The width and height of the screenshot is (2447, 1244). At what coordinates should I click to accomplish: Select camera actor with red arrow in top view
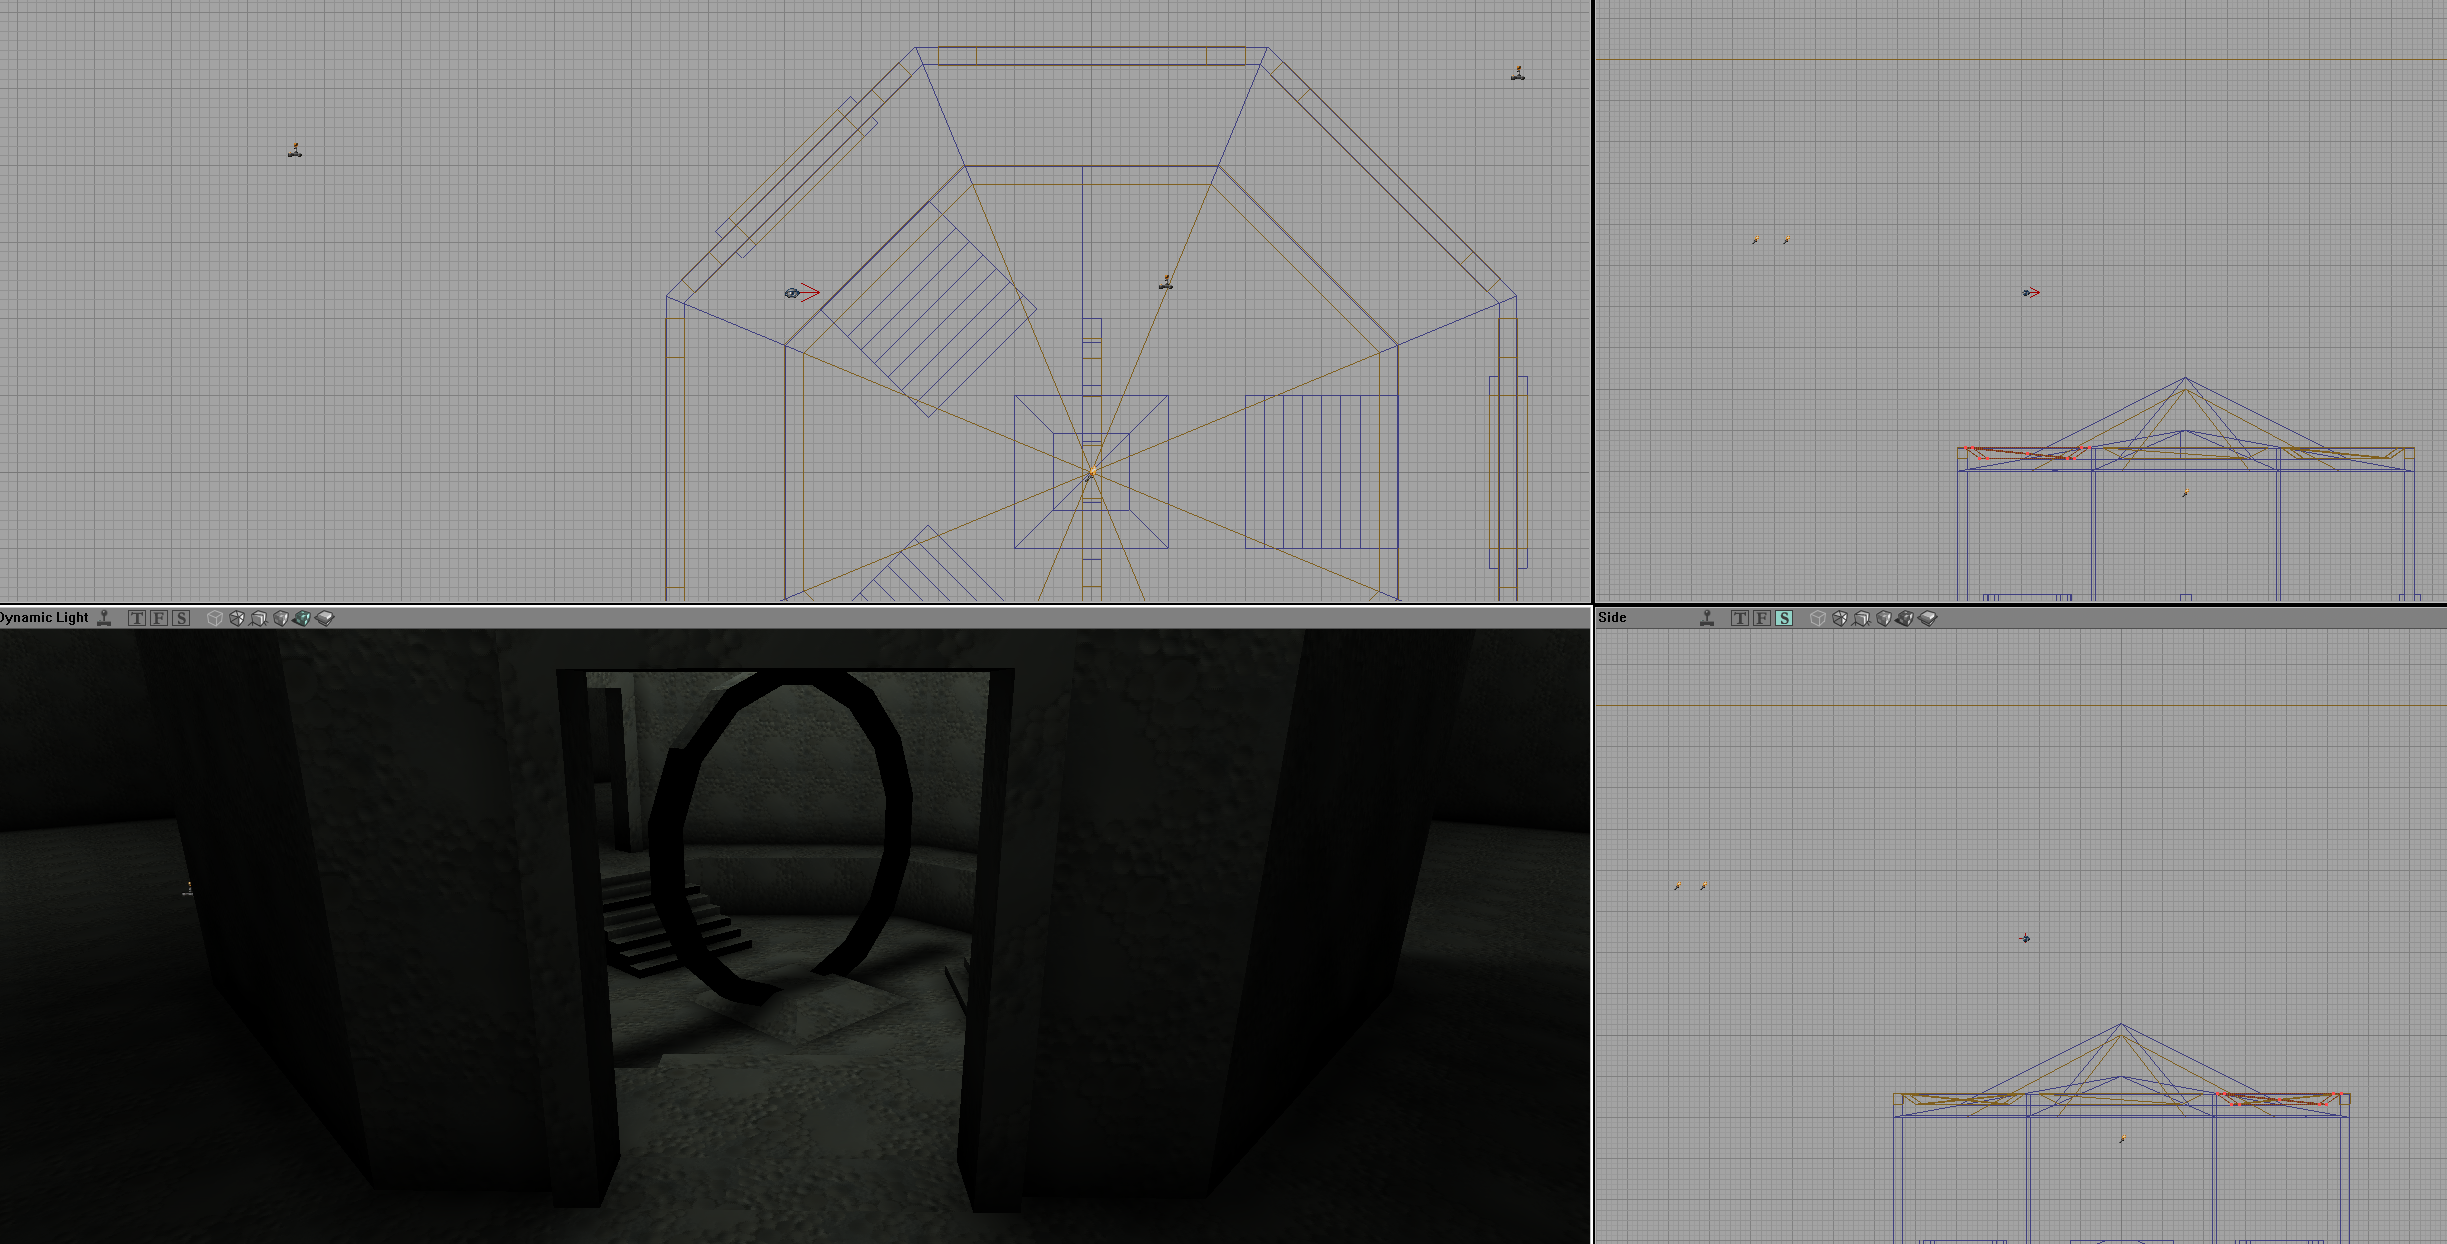(793, 293)
